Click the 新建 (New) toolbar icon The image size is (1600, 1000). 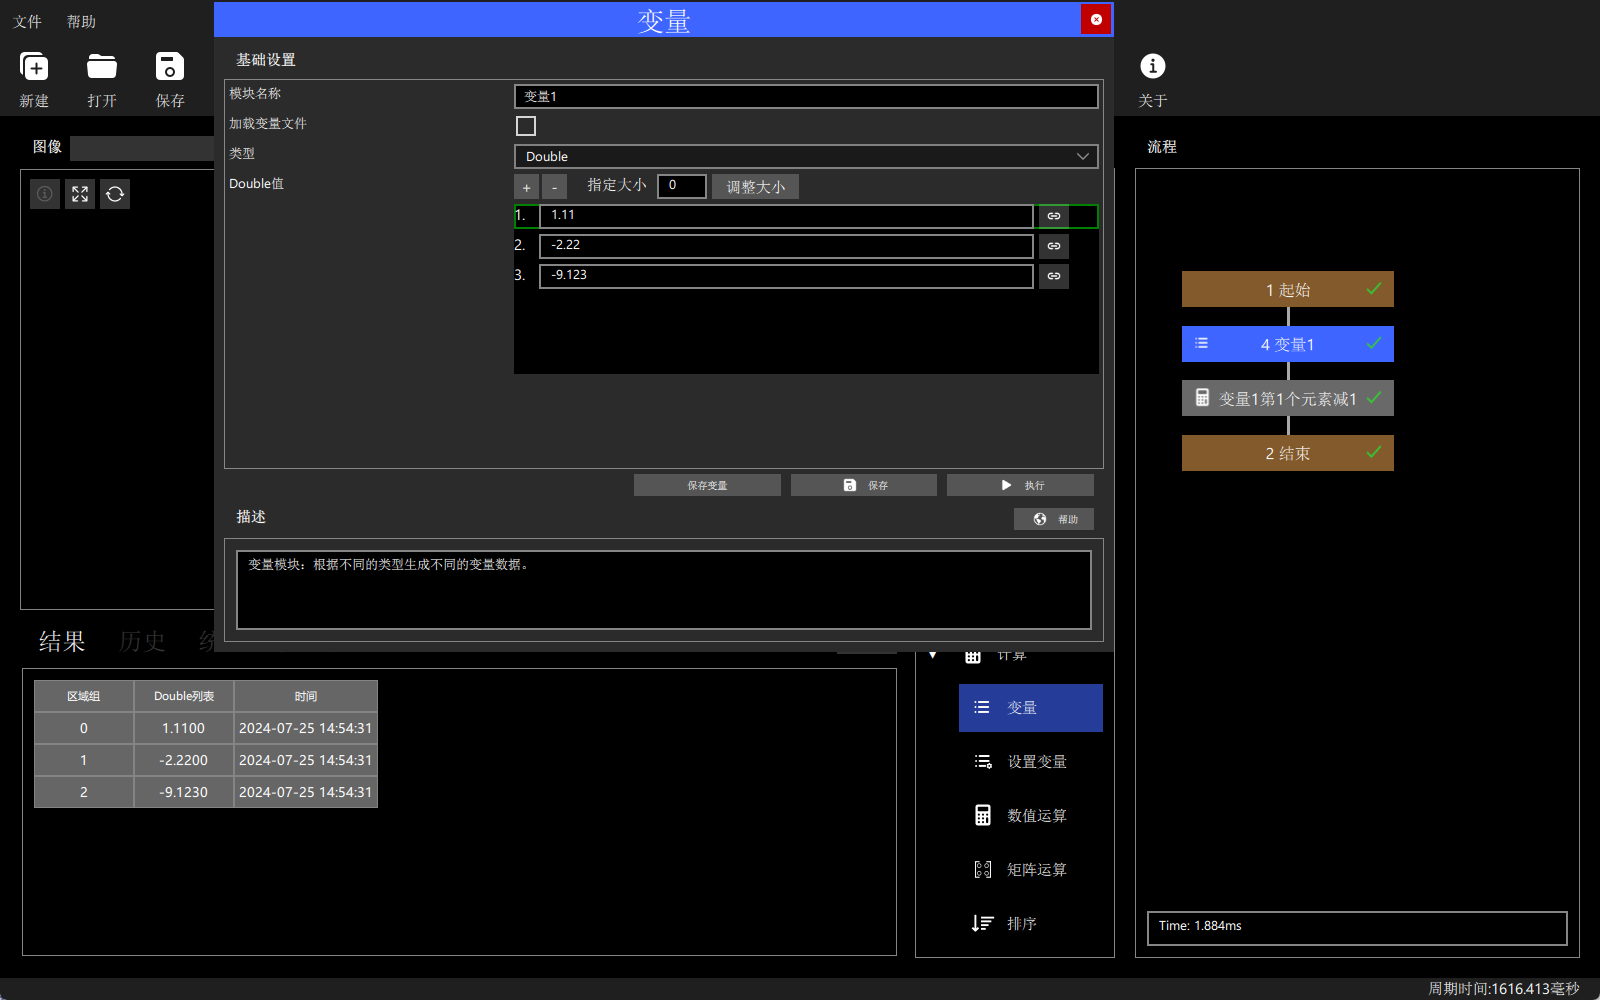click(x=34, y=67)
